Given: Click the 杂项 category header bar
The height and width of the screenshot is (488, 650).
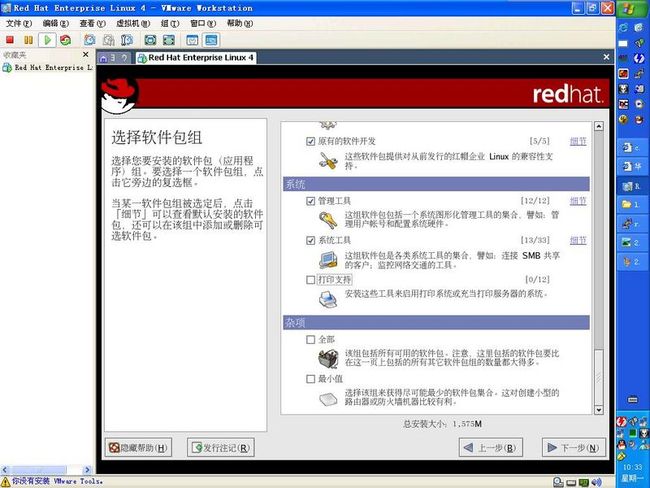Looking at the screenshot, I should click(x=436, y=323).
